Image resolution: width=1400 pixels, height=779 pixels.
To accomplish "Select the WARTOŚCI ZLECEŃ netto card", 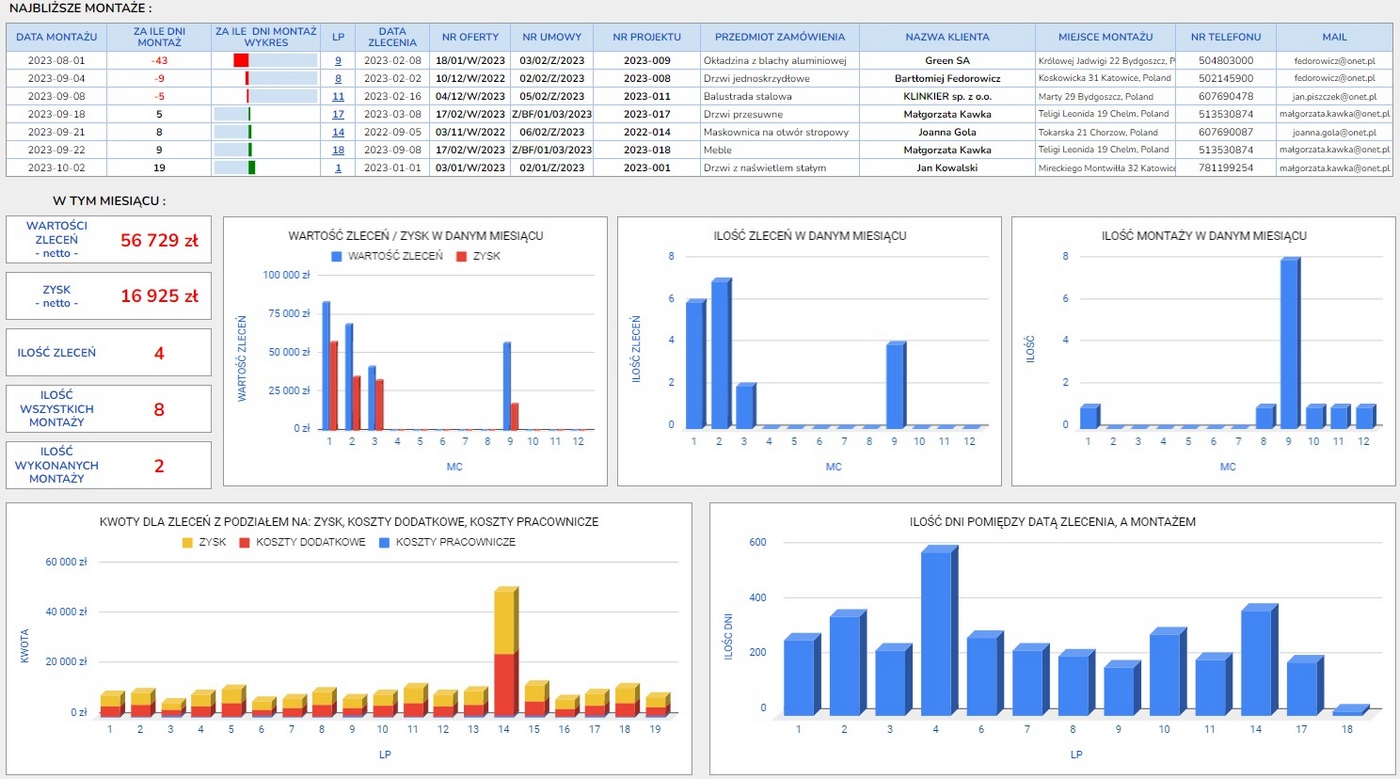I will (x=108, y=240).
